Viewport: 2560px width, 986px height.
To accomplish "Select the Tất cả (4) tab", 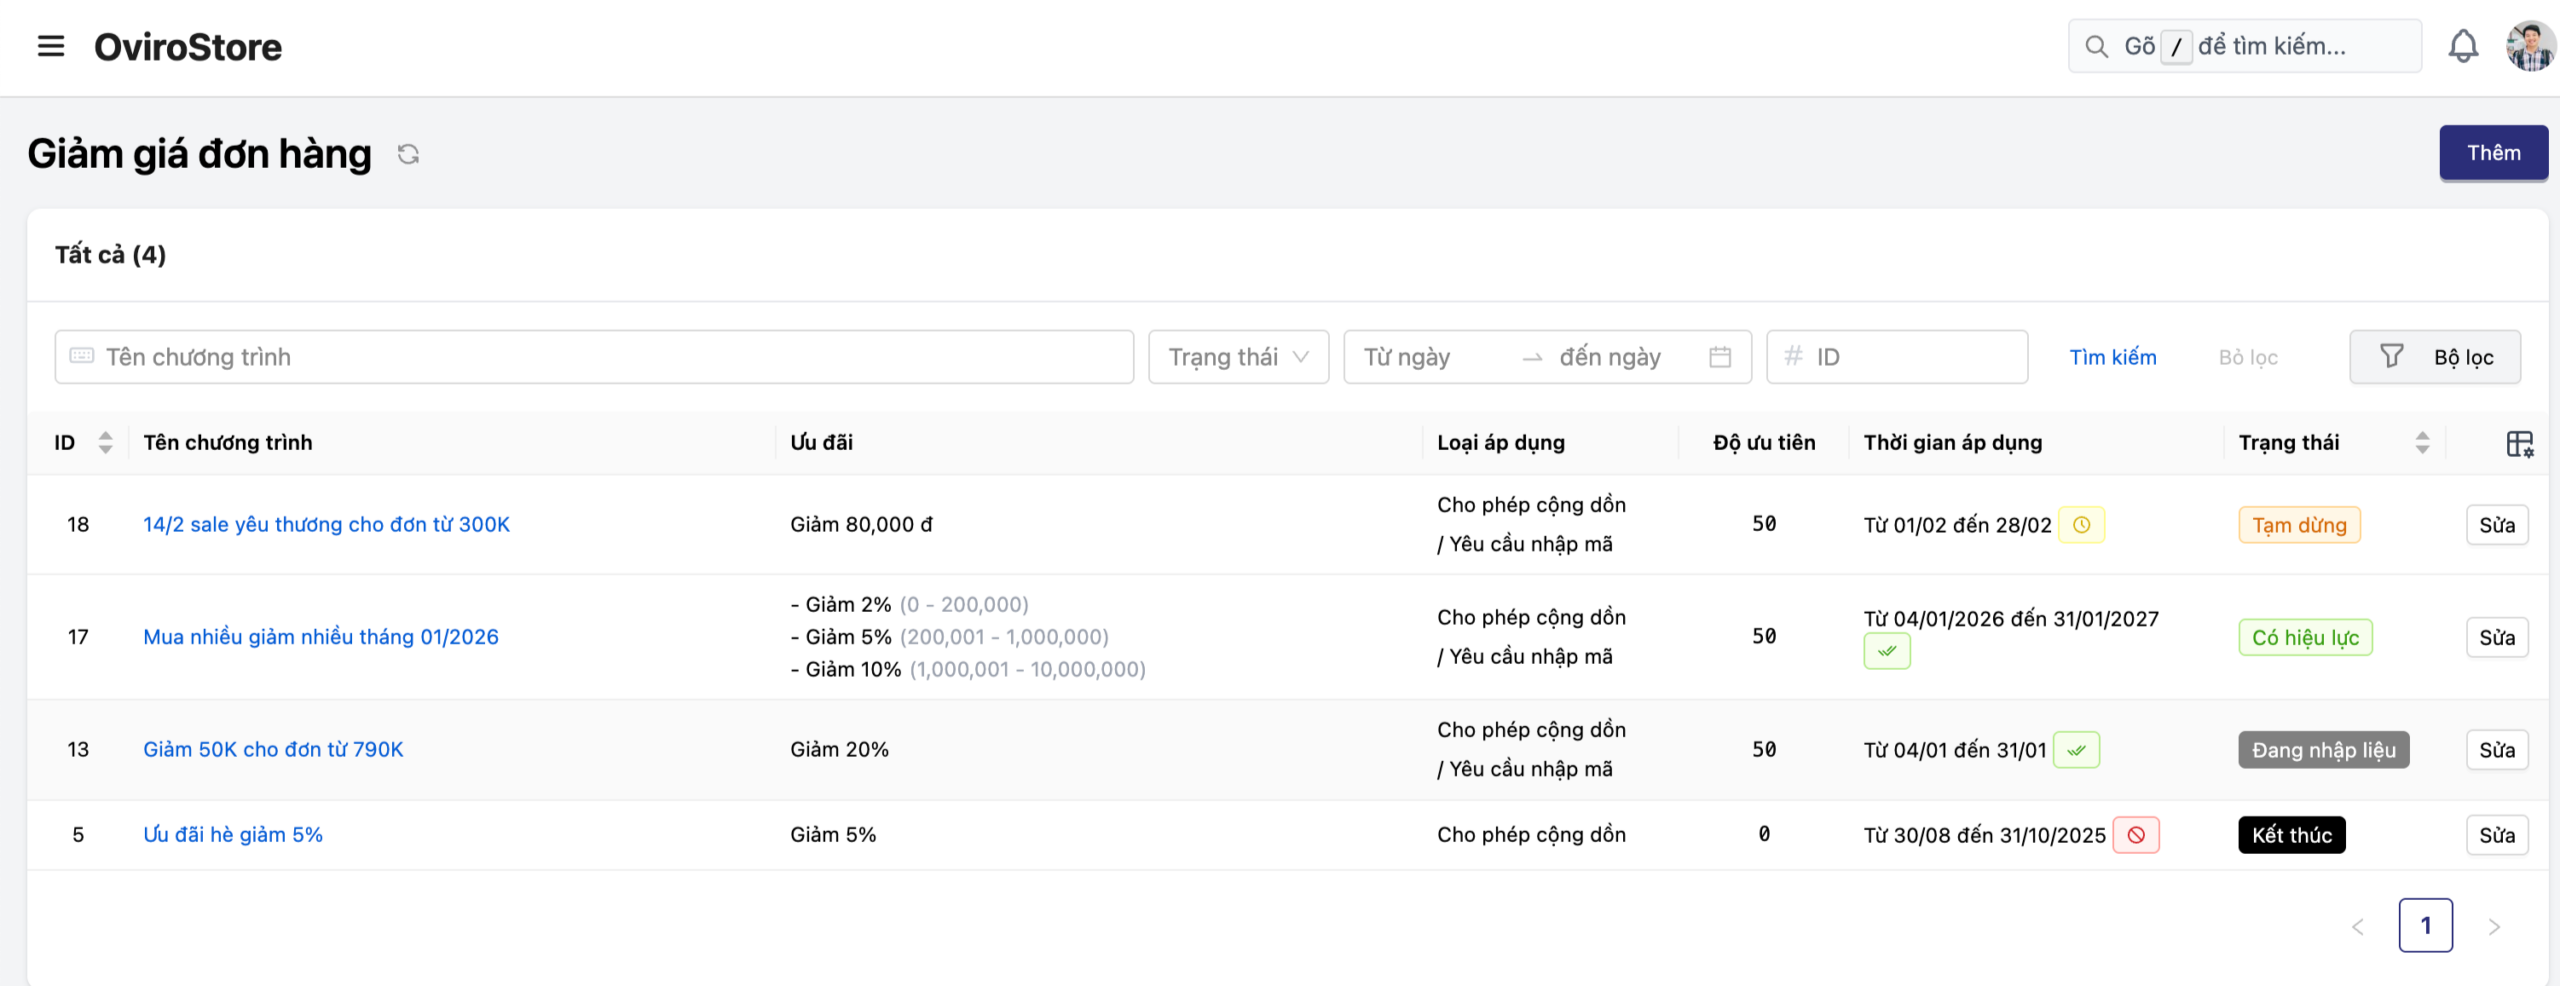I will click(110, 255).
